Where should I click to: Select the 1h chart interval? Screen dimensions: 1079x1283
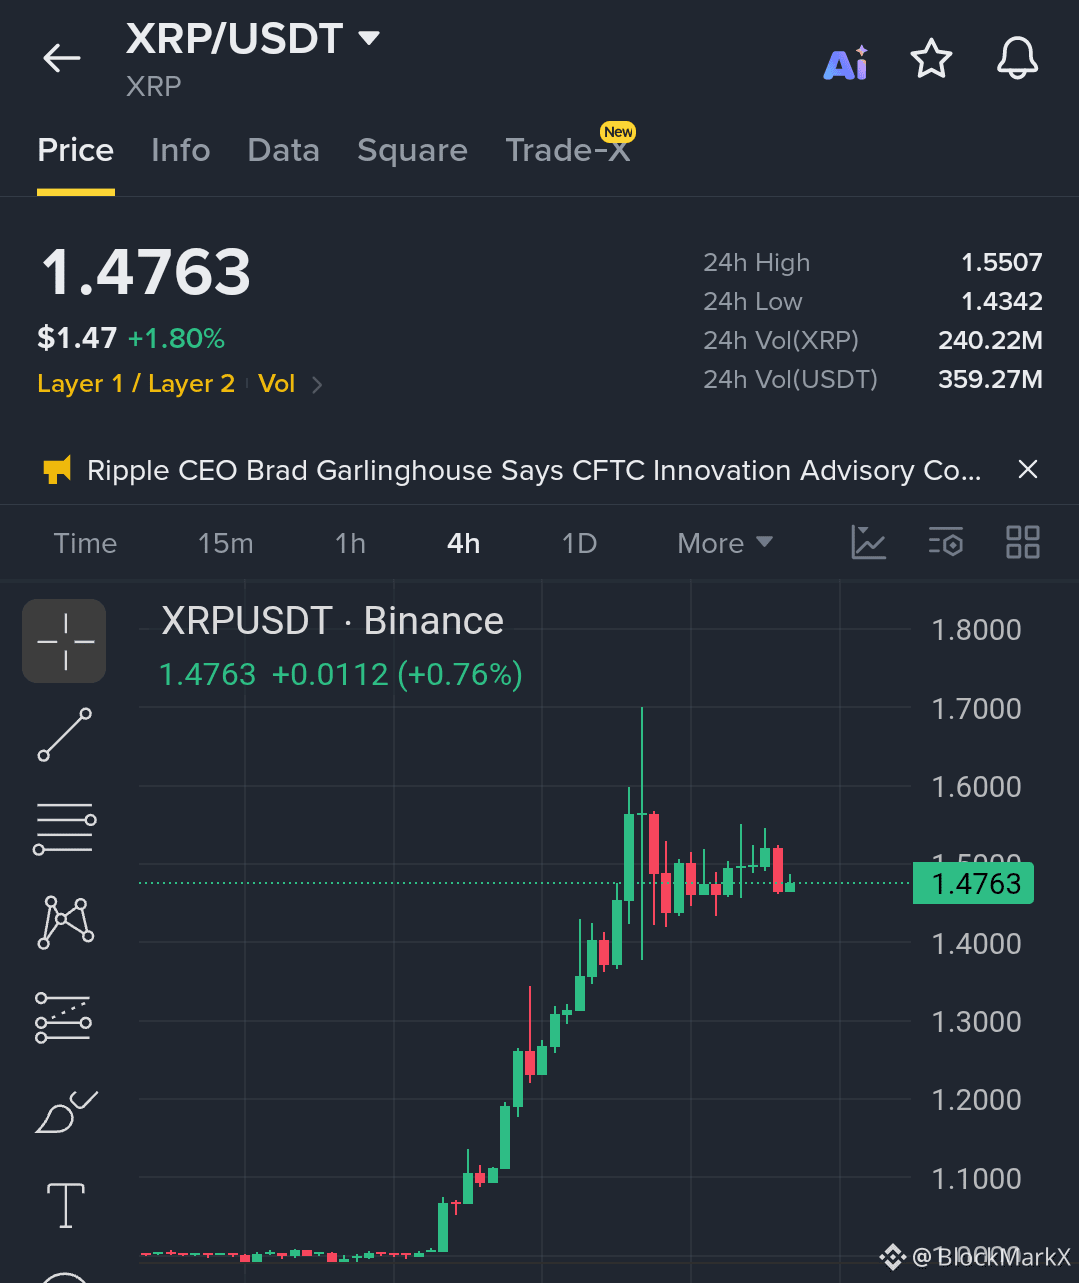(350, 543)
